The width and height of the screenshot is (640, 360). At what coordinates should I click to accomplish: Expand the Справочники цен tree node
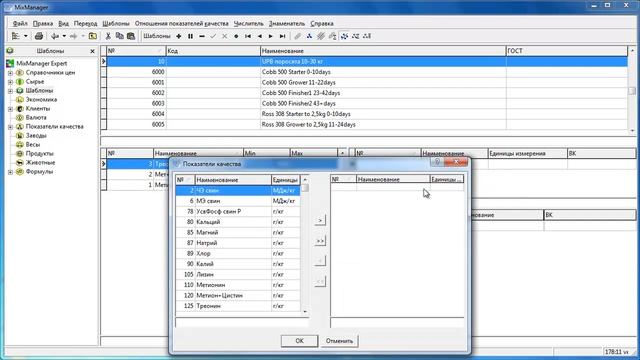pyautogui.click(x=10, y=73)
